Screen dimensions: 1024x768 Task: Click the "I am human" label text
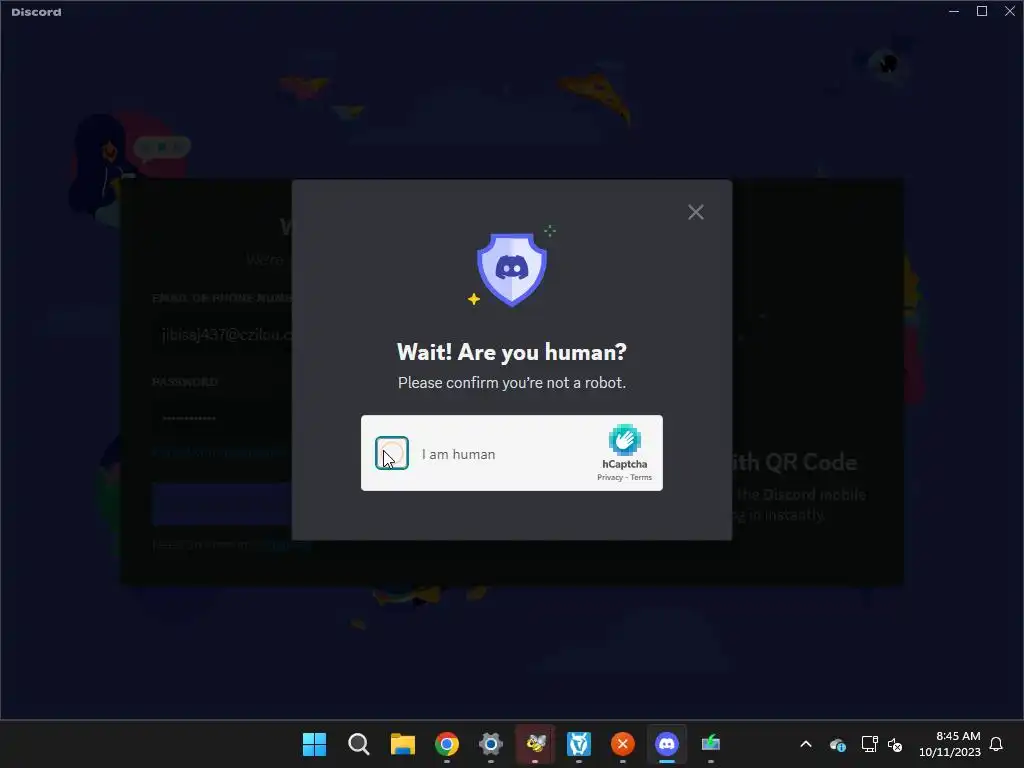tap(458, 454)
